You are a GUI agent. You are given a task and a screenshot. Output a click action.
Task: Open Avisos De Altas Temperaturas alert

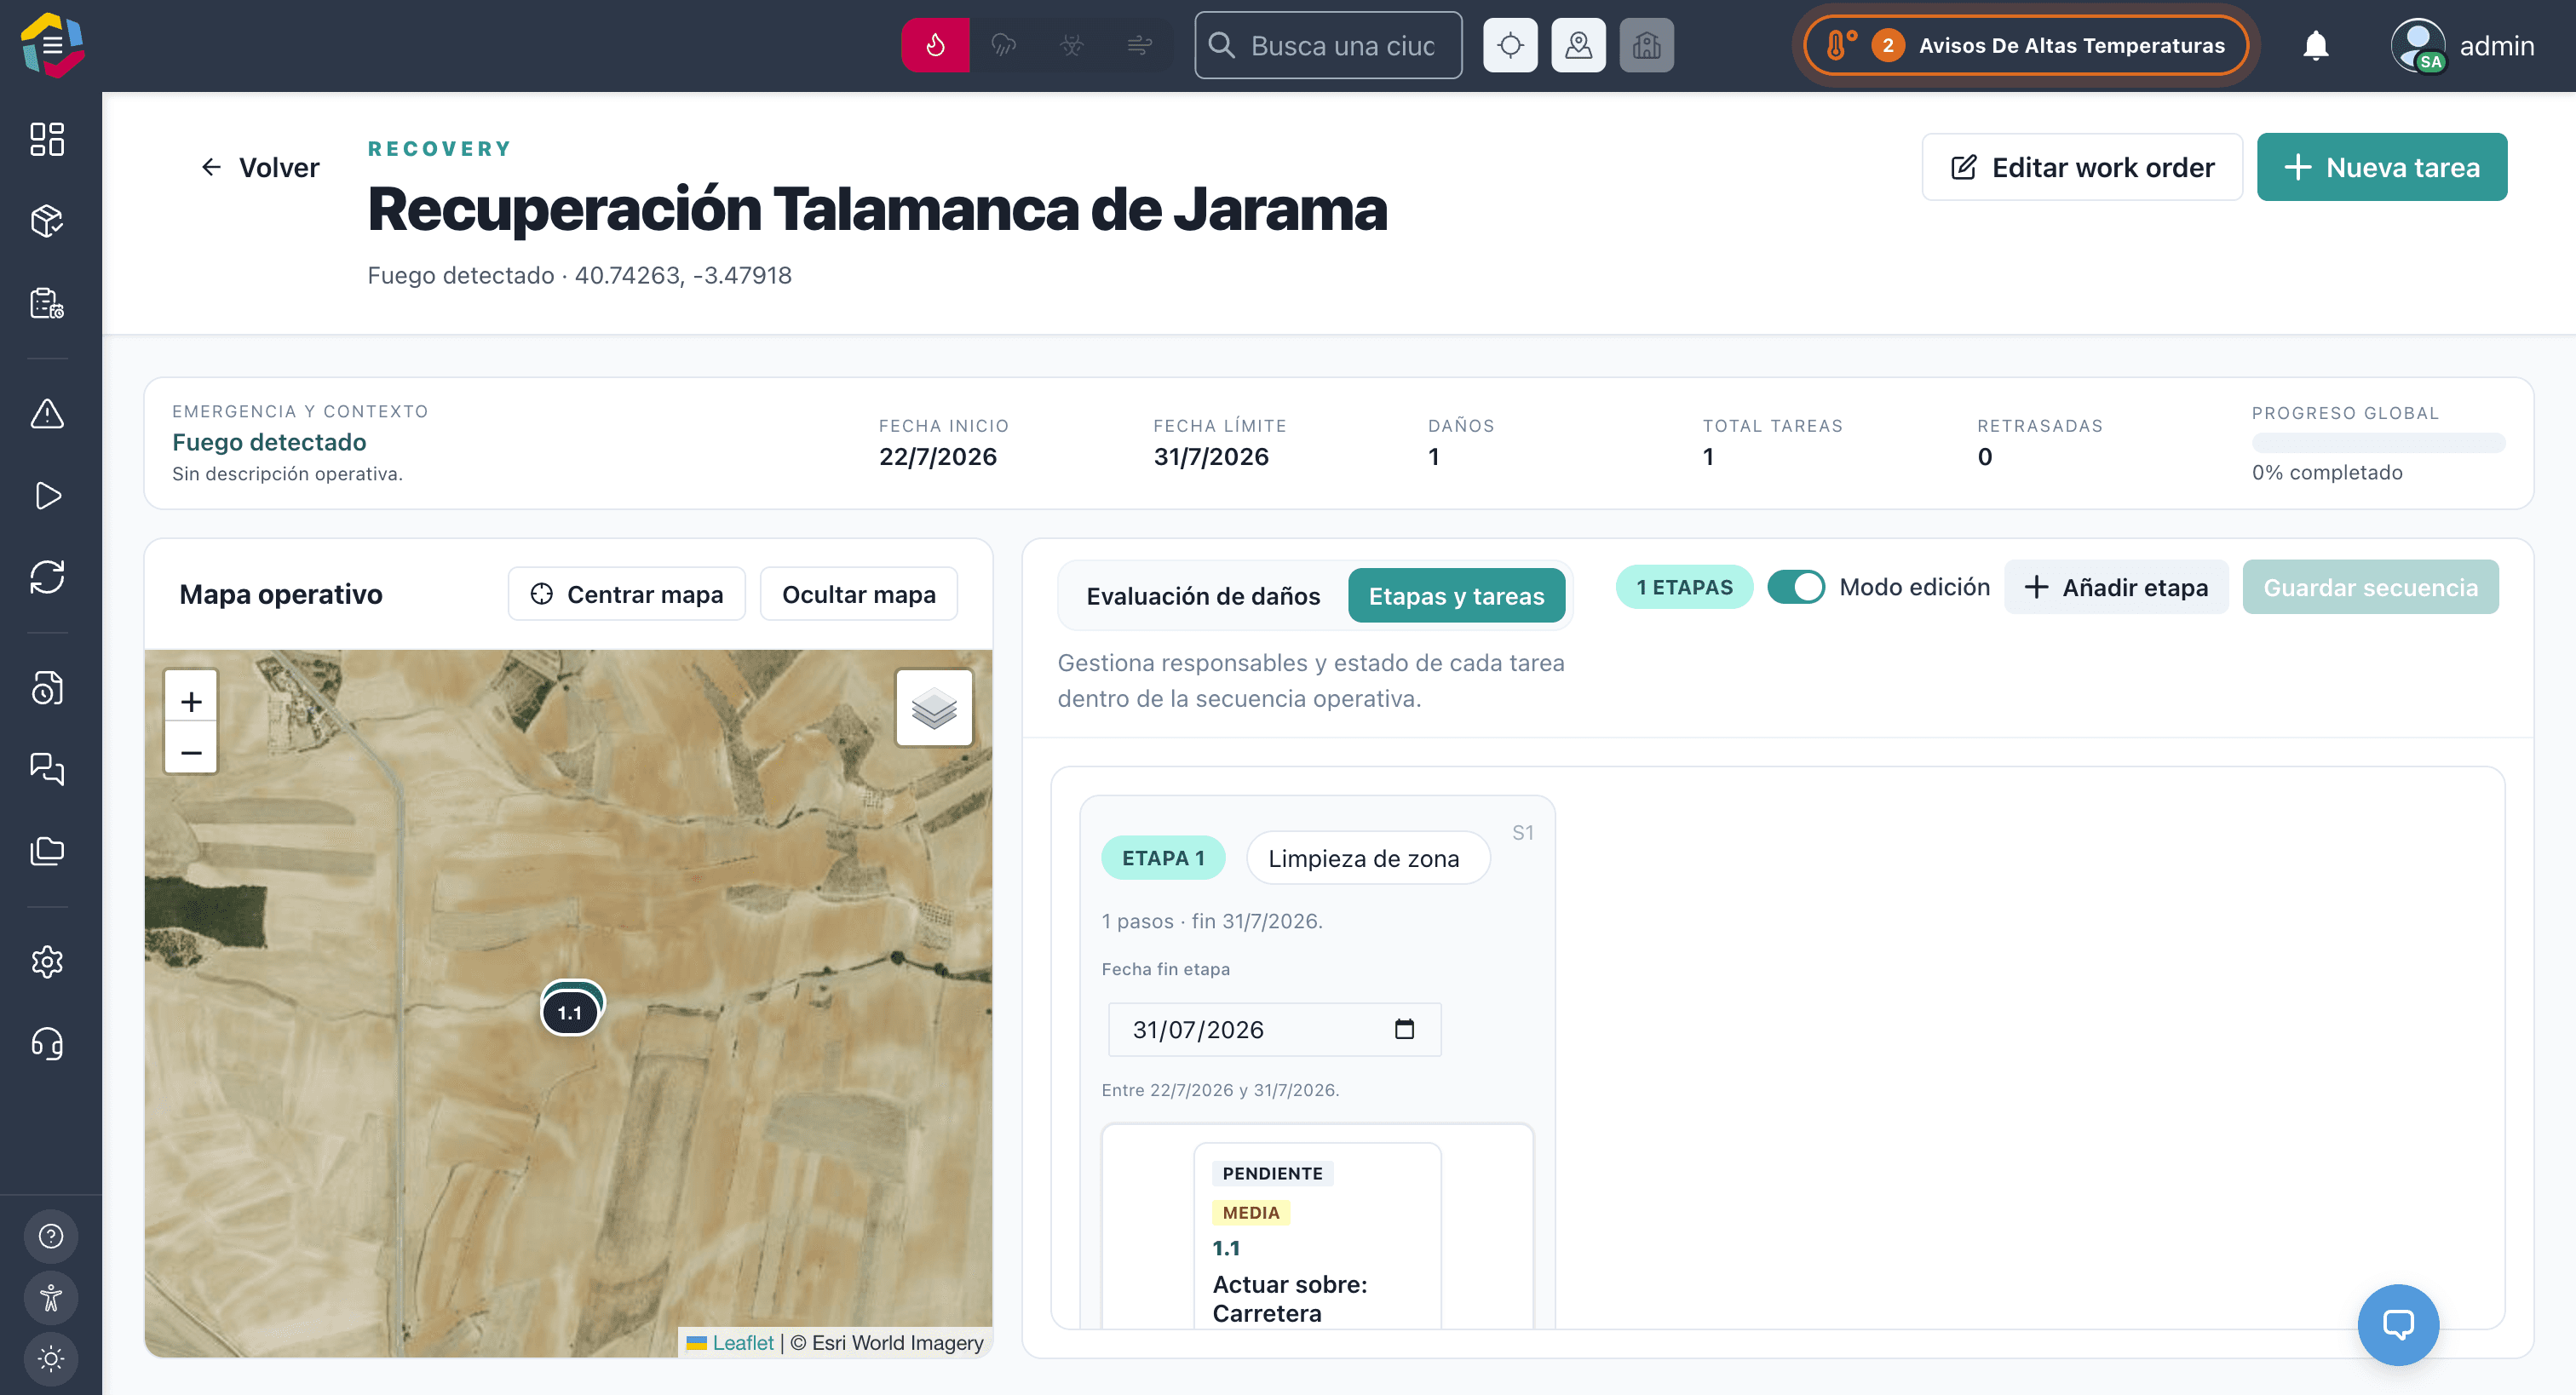(x=2025, y=45)
